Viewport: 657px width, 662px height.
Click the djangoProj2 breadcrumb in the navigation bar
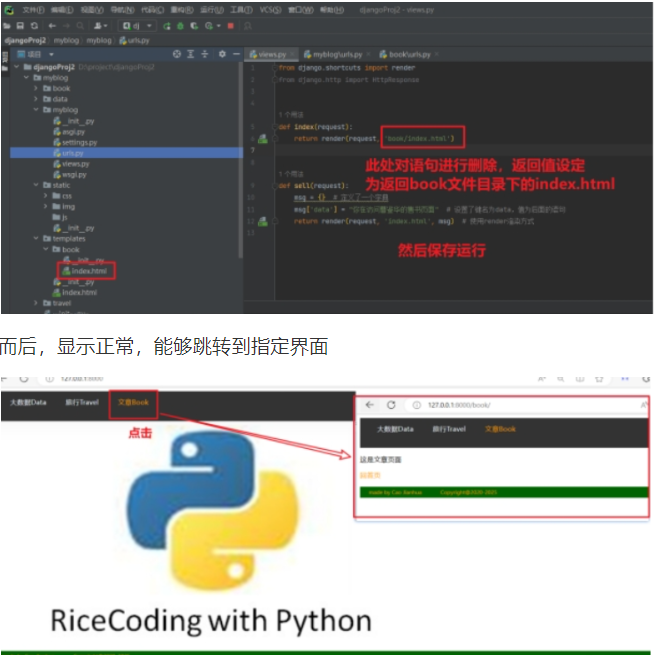click(25, 40)
